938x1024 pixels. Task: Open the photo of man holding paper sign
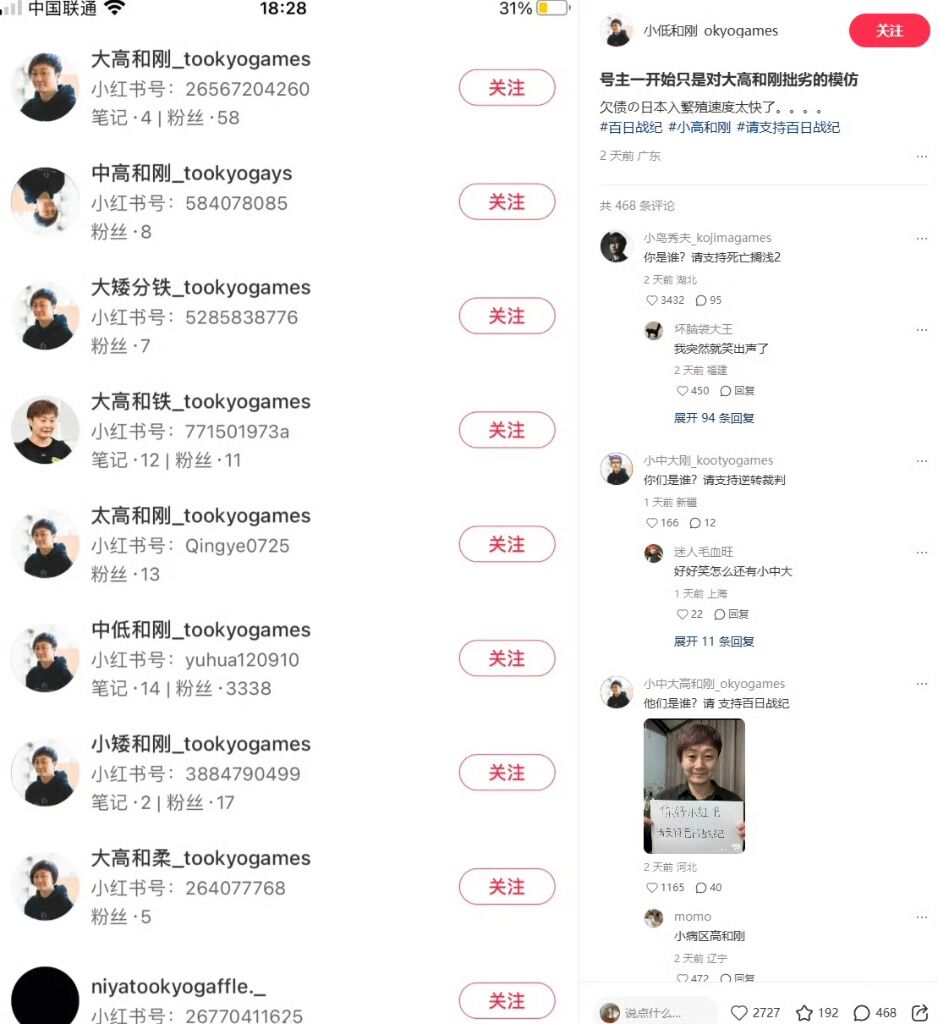[x=694, y=786]
